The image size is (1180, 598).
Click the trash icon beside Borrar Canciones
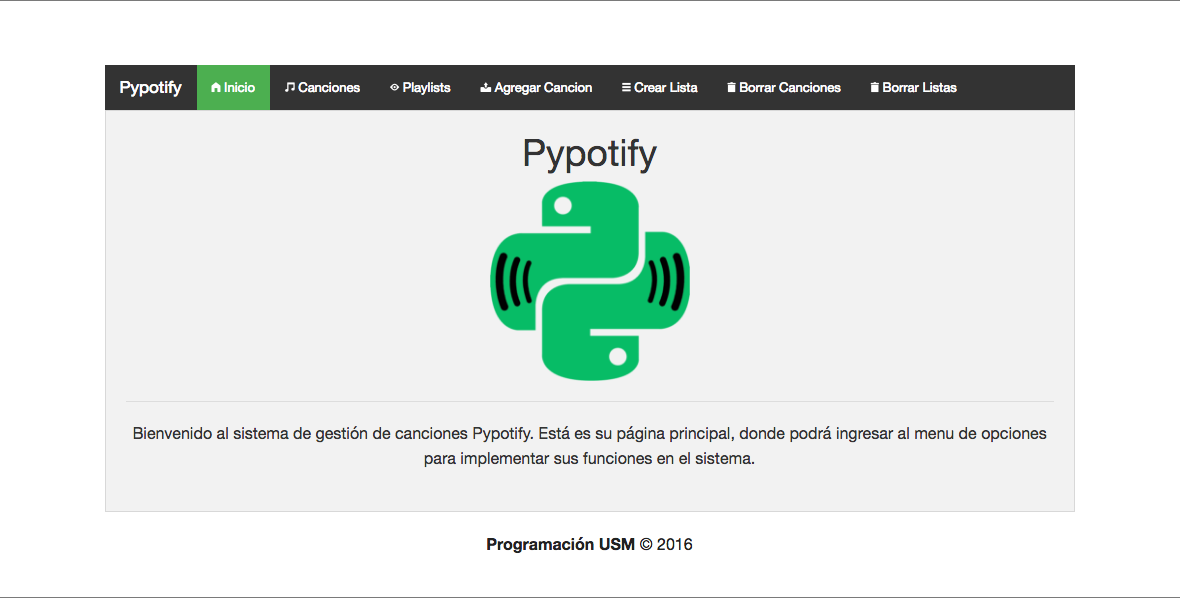pyautogui.click(x=731, y=88)
